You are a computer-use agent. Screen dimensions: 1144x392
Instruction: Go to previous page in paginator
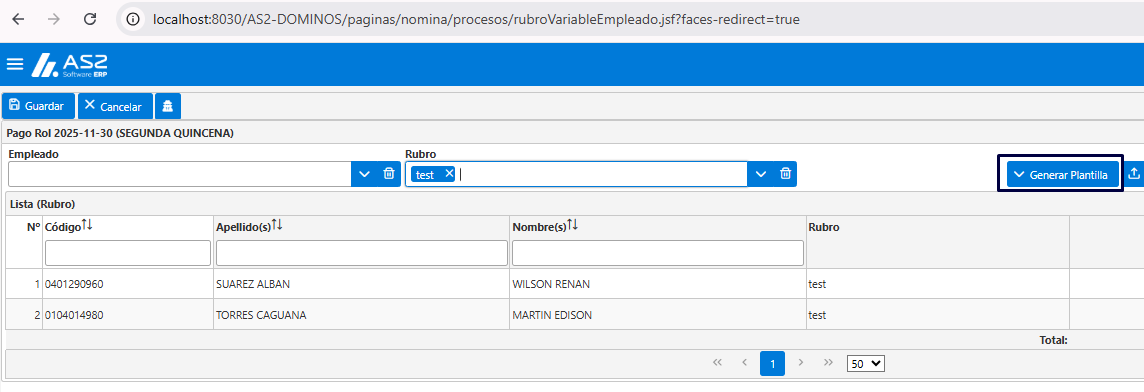(x=745, y=363)
